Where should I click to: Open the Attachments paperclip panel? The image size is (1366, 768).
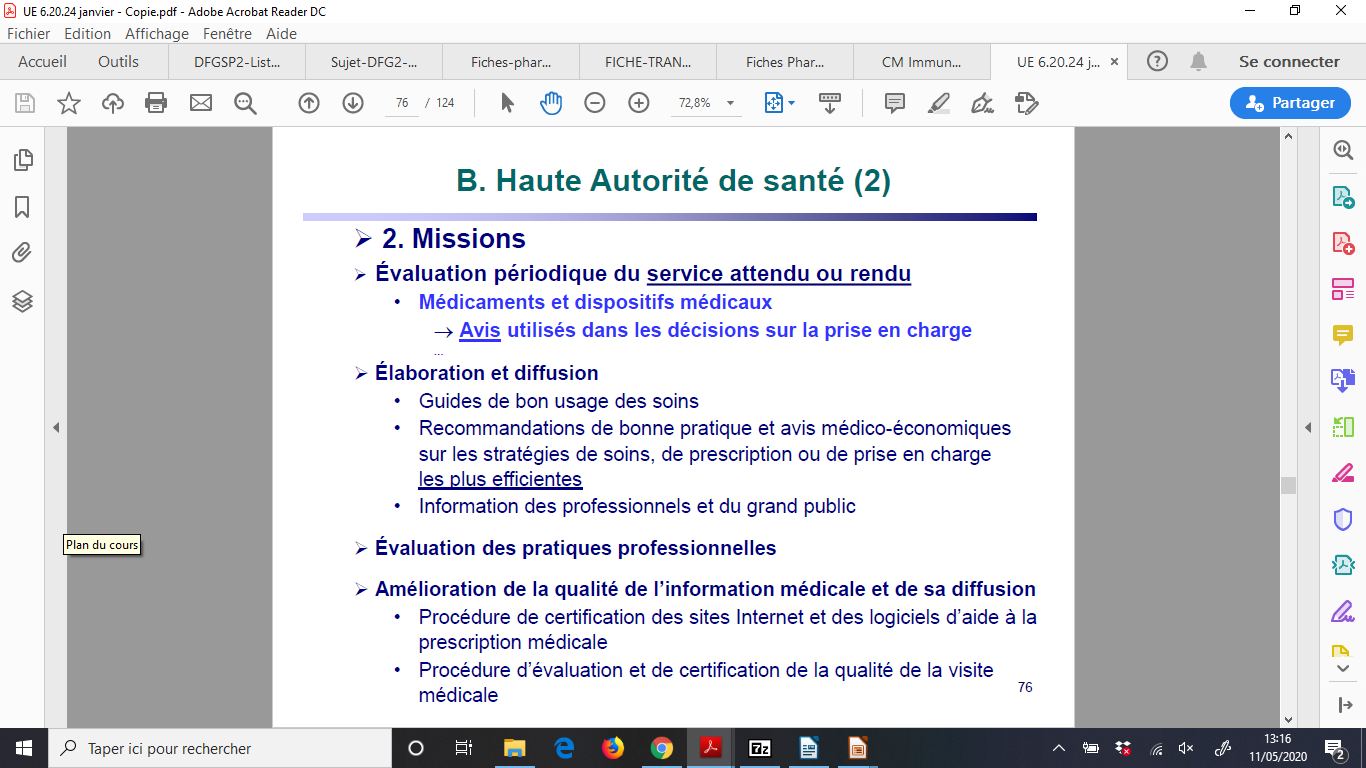pos(22,254)
